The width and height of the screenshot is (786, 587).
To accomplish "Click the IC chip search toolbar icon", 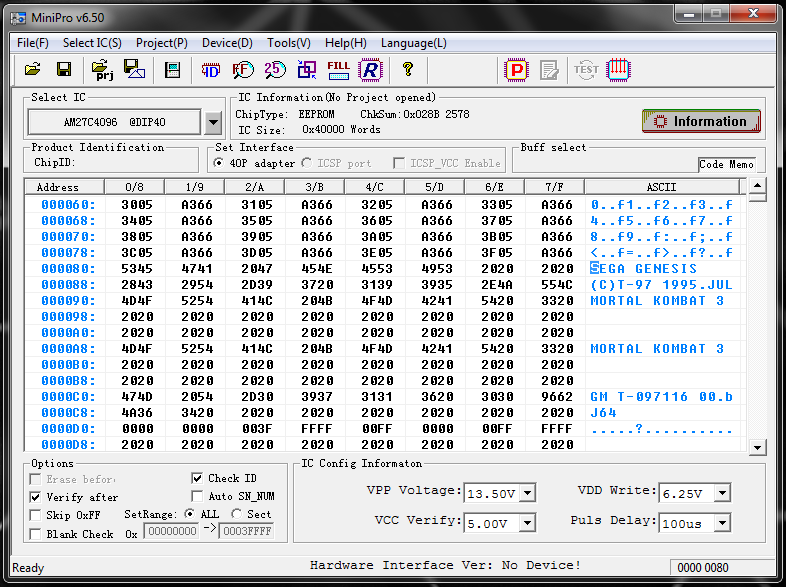I will 172,70.
